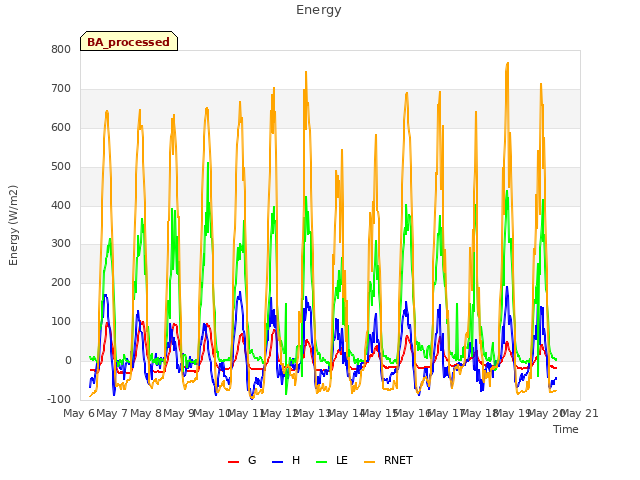
Task: Click the May 6 x-axis tick label
Action: click(79, 413)
